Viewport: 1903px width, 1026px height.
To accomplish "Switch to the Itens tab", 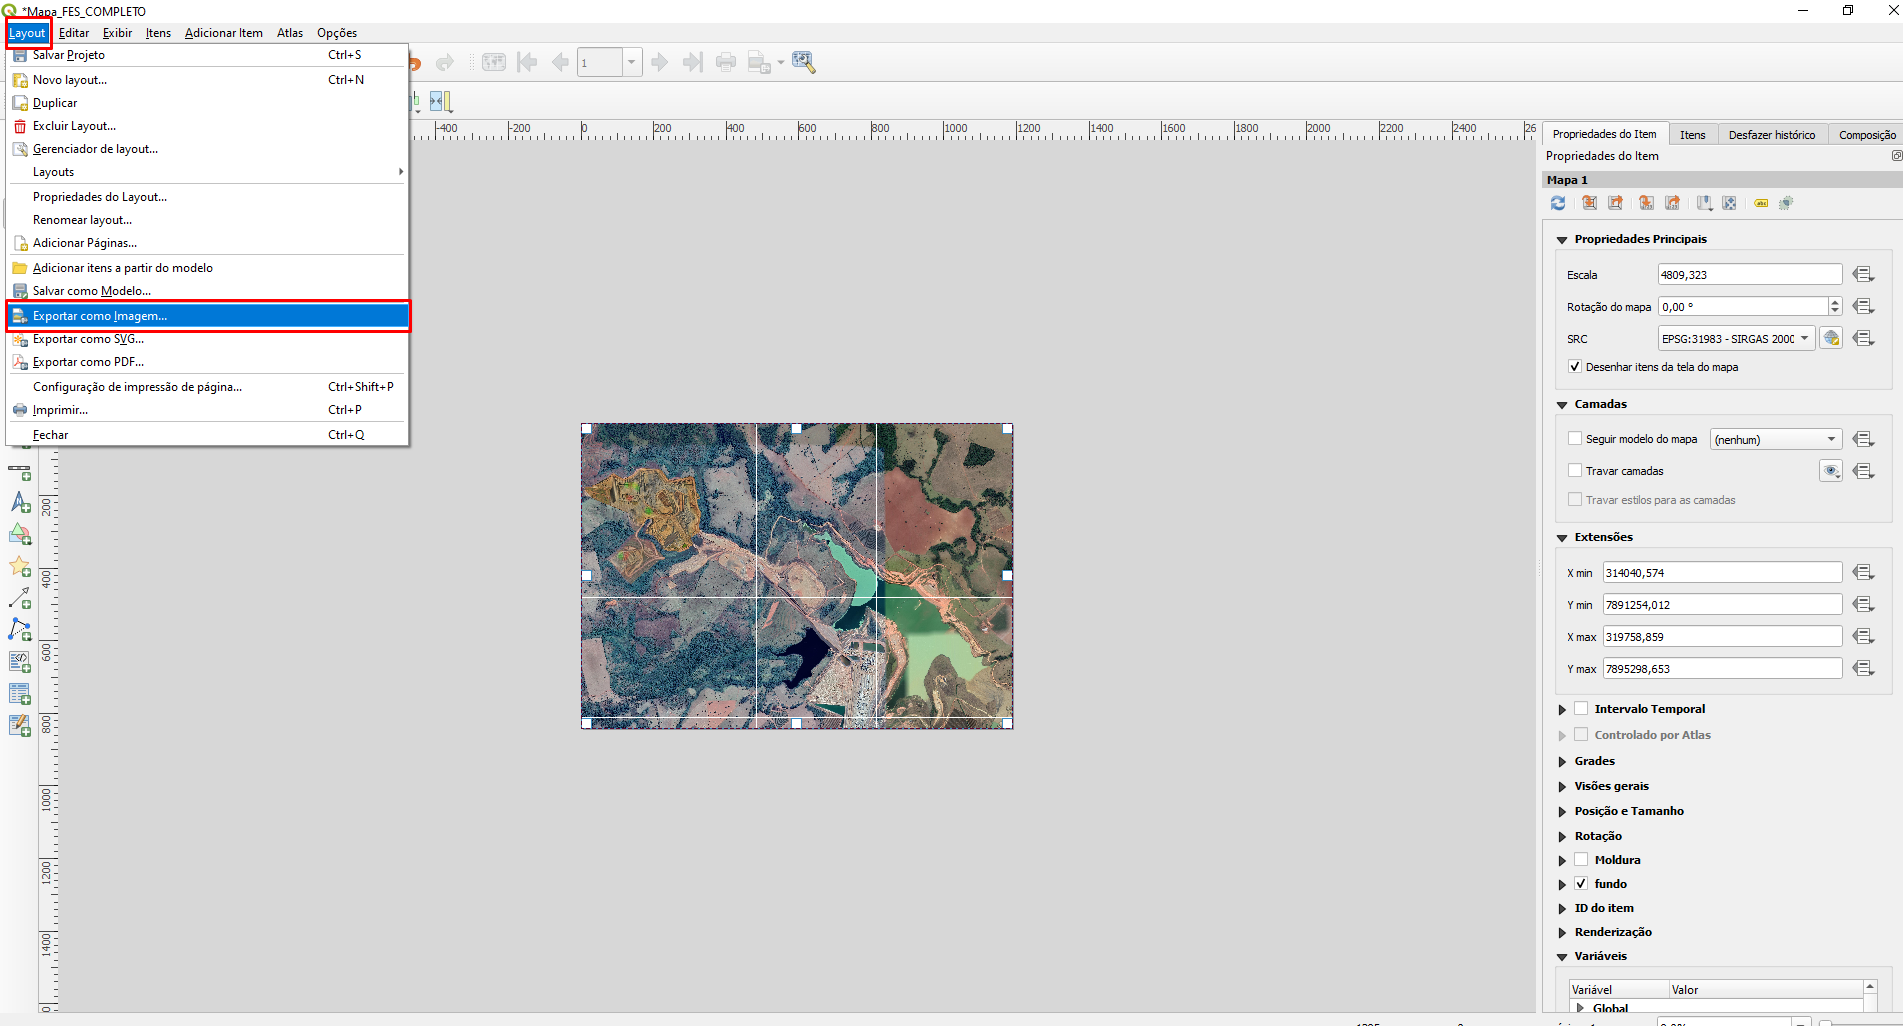I will 1692,135.
